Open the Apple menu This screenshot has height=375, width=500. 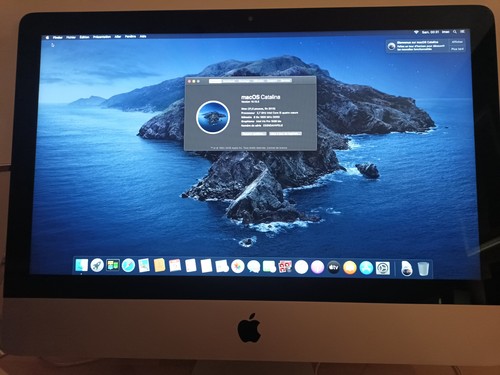pos(47,37)
